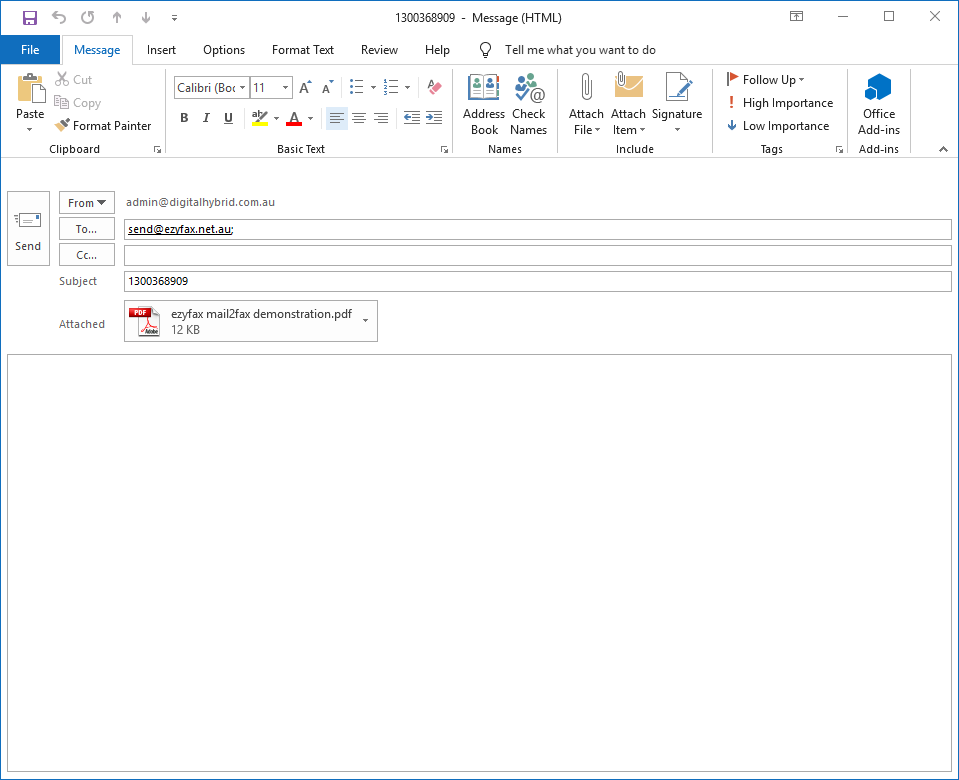Screen dimensions: 959x780
Task: Toggle italic formatting
Action: 206,117
